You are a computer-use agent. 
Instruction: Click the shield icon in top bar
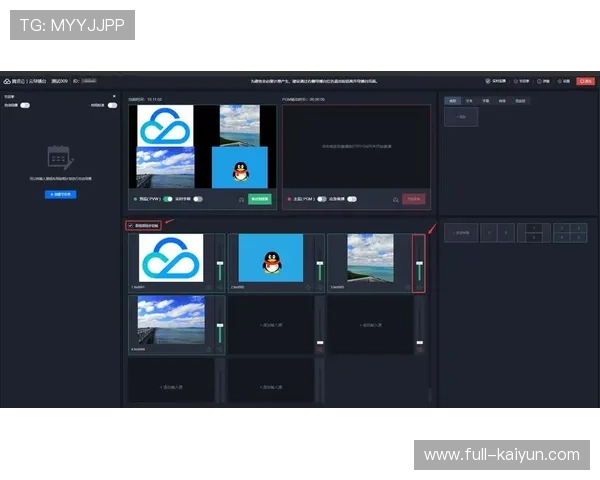489,80
